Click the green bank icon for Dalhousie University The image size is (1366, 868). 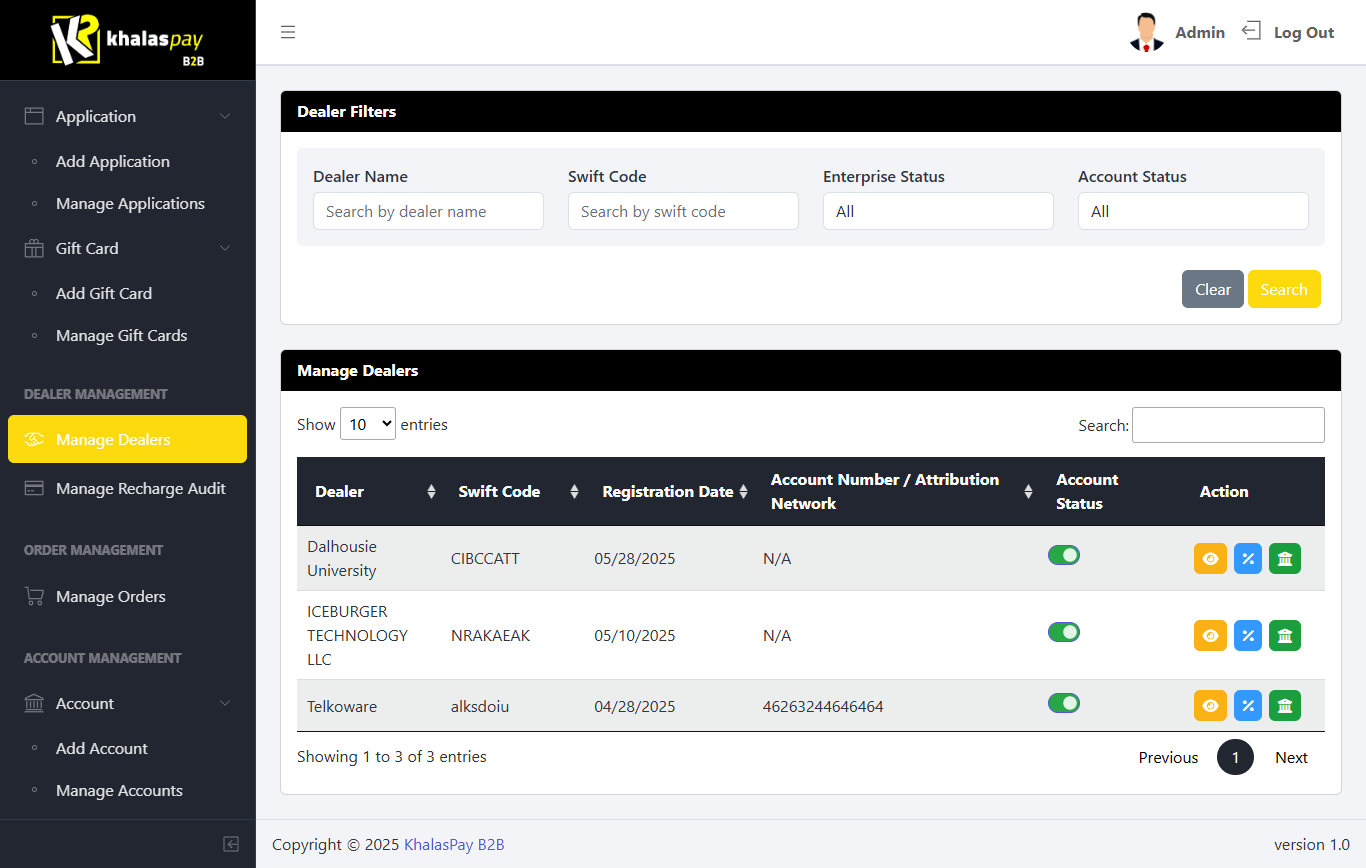coord(1285,559)
